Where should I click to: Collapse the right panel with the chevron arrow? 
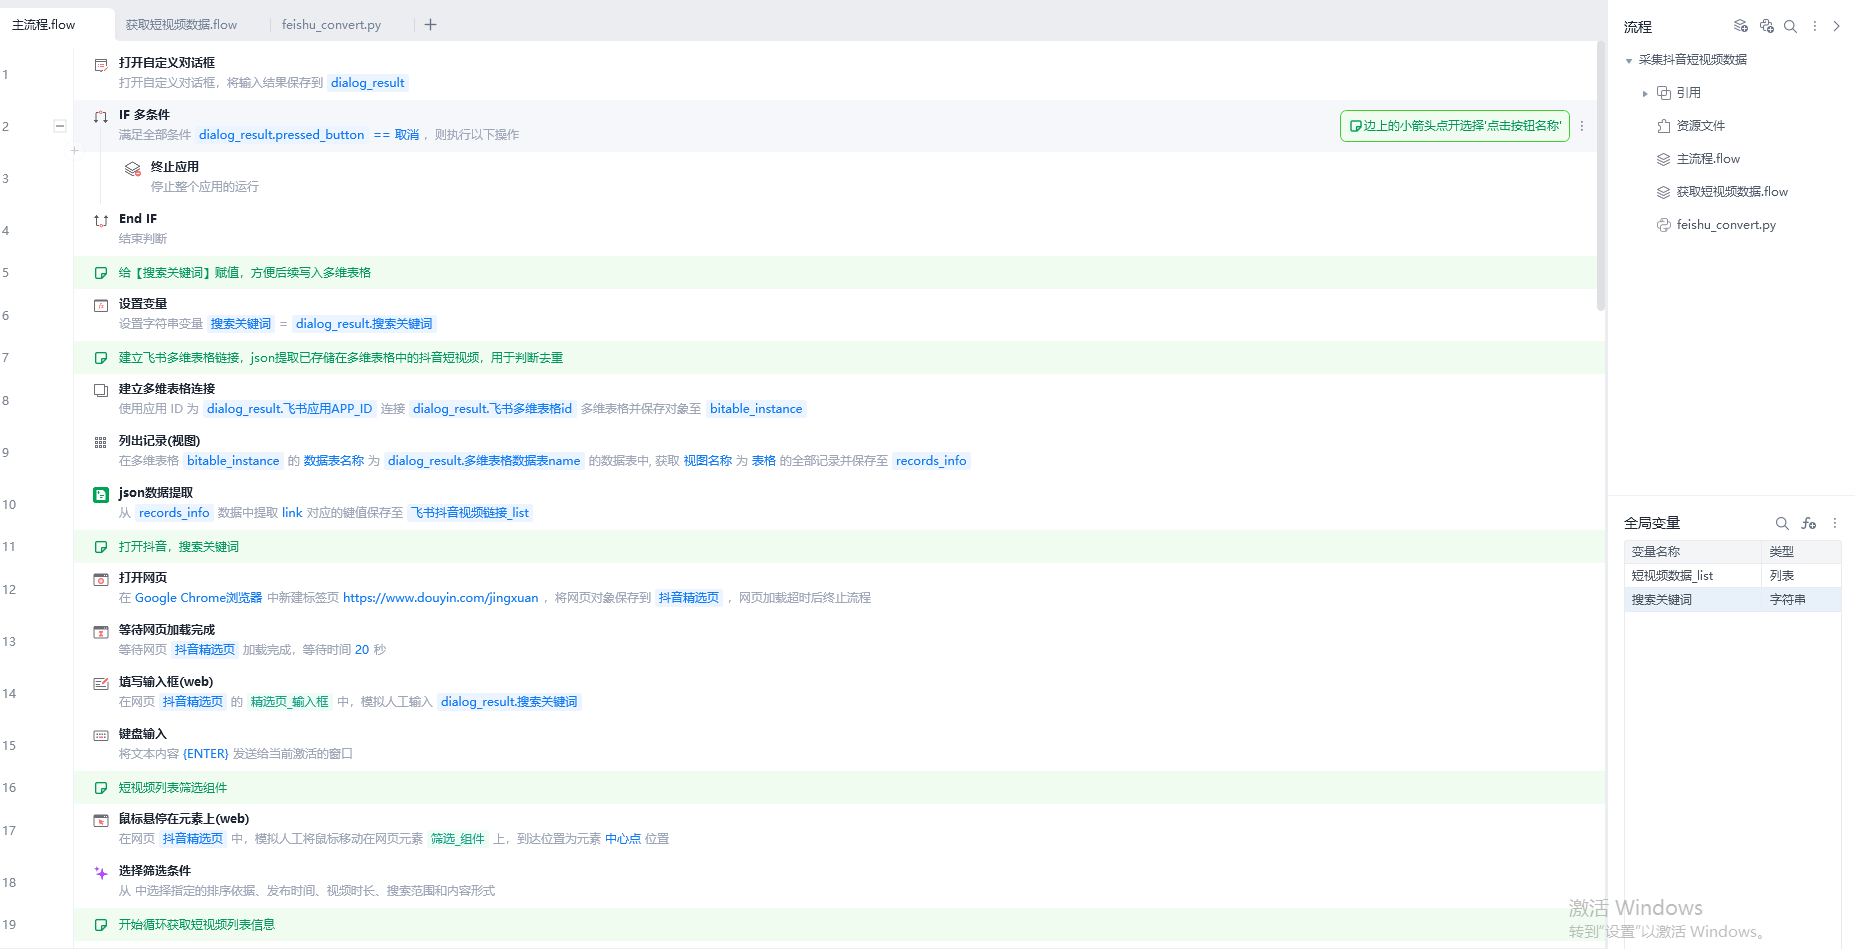pos(1837,26)
